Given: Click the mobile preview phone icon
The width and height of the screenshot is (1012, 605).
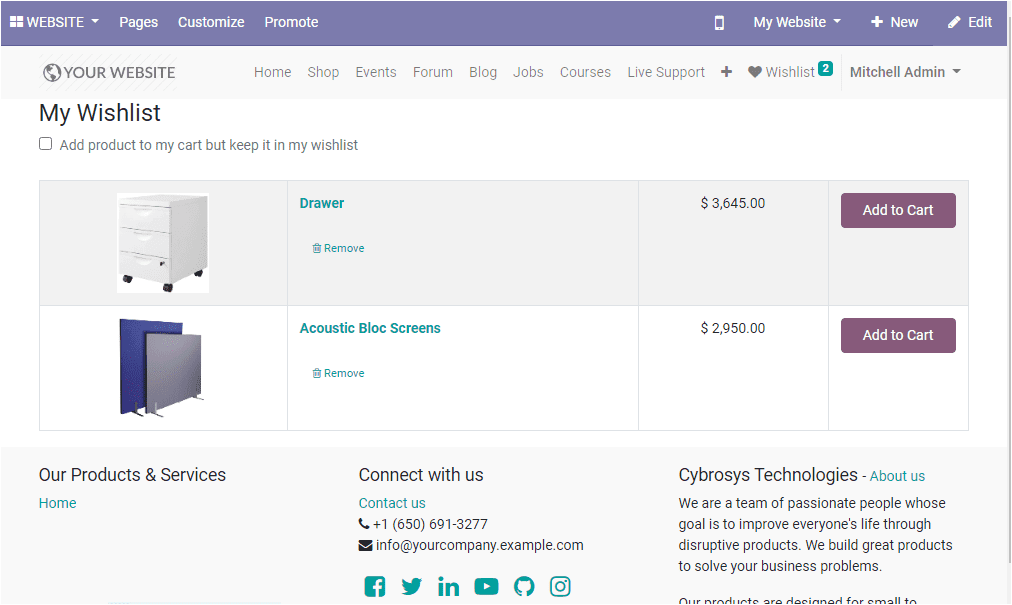Looking at the screenshot, I should click(719, 22).
